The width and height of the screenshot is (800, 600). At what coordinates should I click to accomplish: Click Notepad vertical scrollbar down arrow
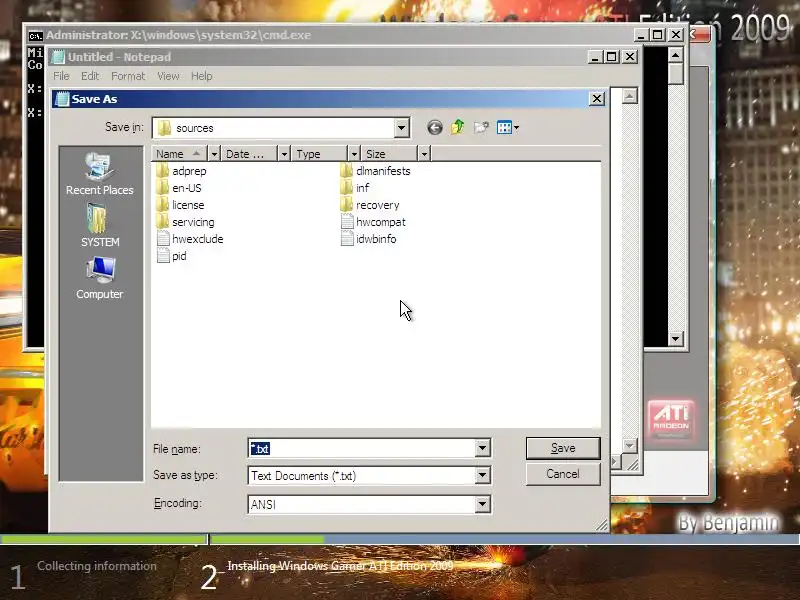pos(630,445)
